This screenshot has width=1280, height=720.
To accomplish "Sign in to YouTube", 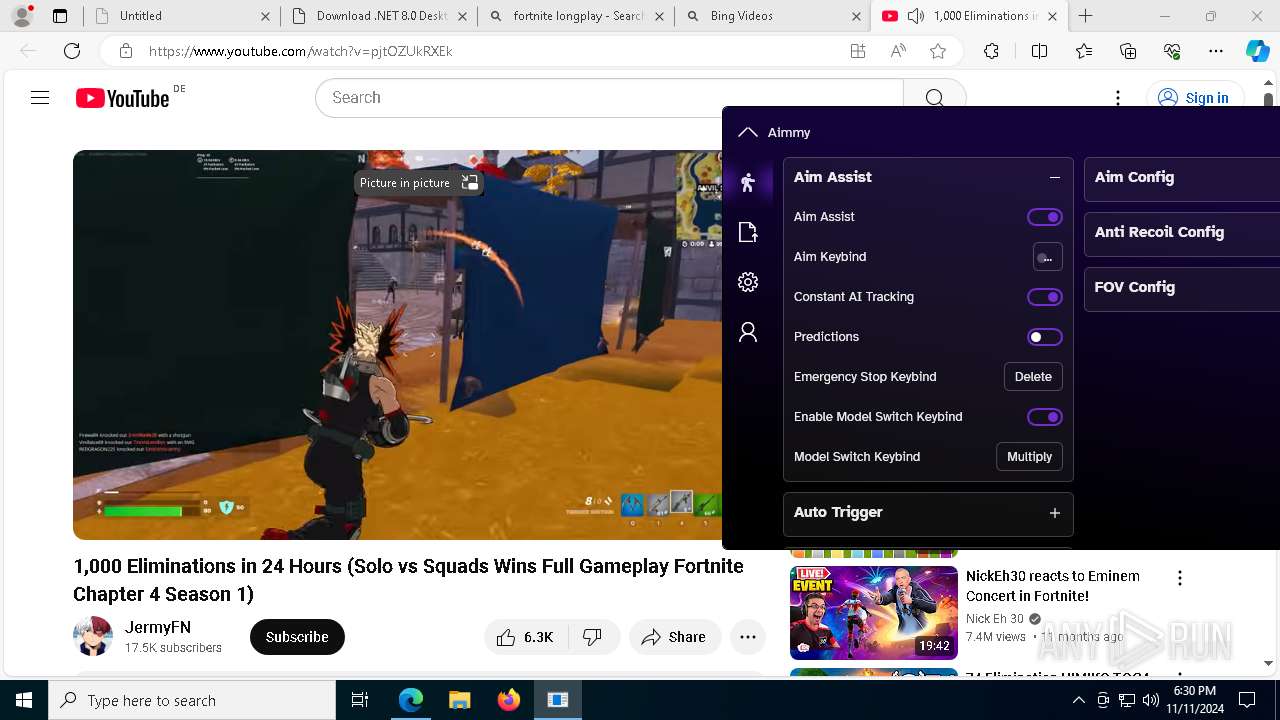I will pos(1193,98).
